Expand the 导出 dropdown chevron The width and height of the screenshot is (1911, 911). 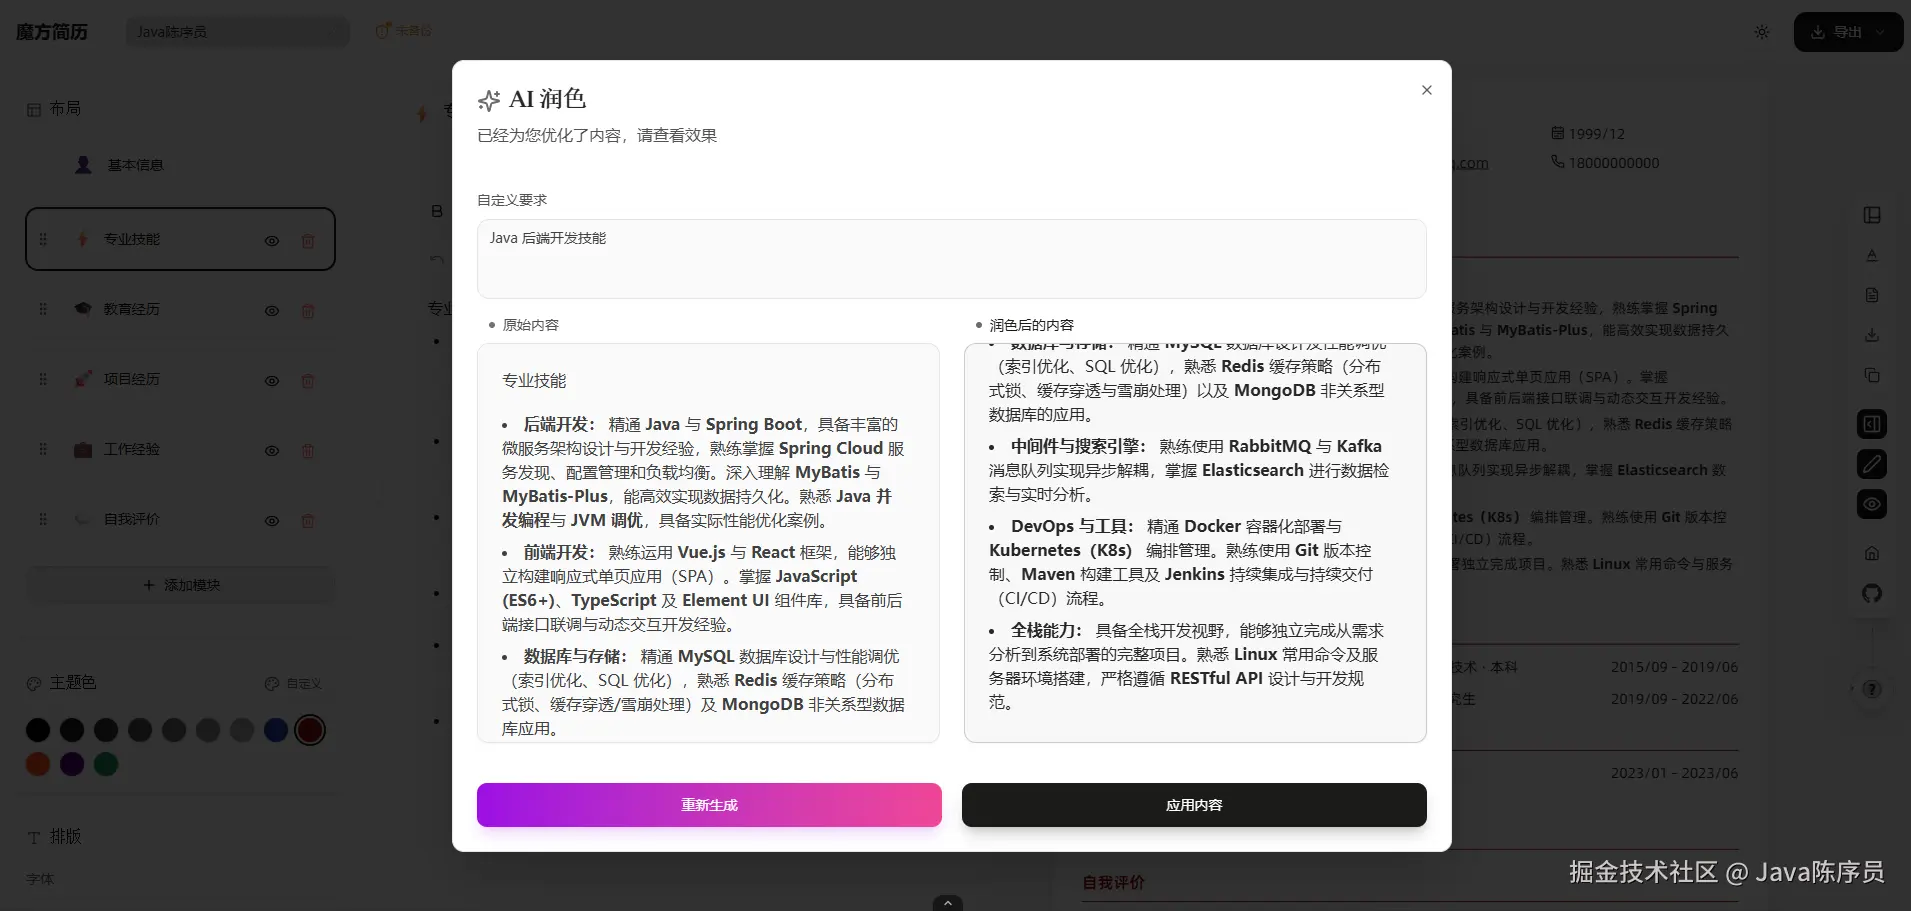[x=1880, y=32]
